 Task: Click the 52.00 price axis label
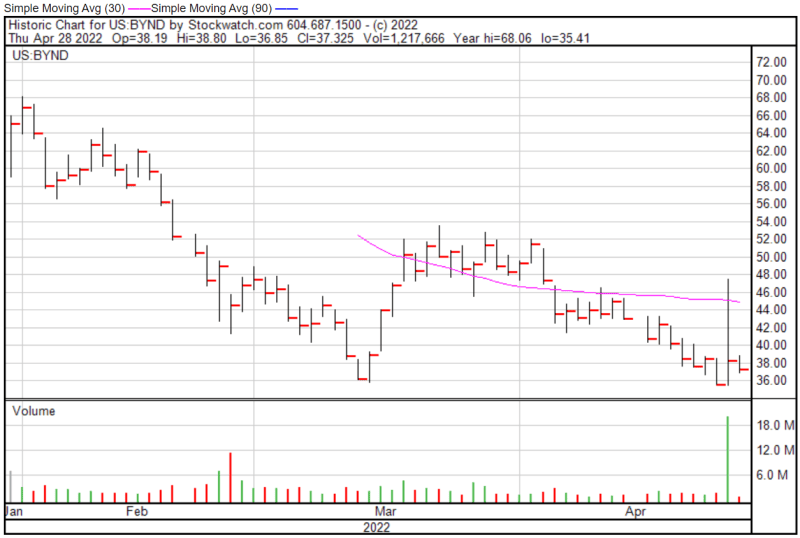click(771, 239)
